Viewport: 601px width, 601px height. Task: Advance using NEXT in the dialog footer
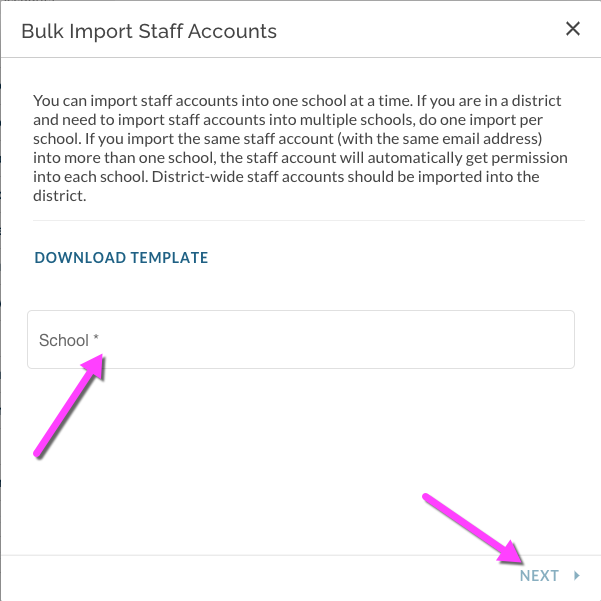(x=550, y=575)
